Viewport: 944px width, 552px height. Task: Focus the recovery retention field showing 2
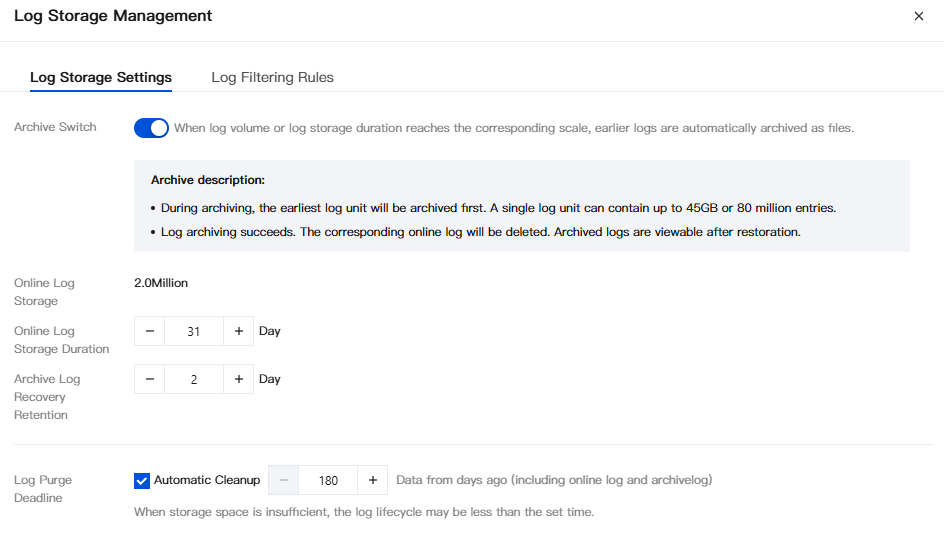(x=194, y=379)
